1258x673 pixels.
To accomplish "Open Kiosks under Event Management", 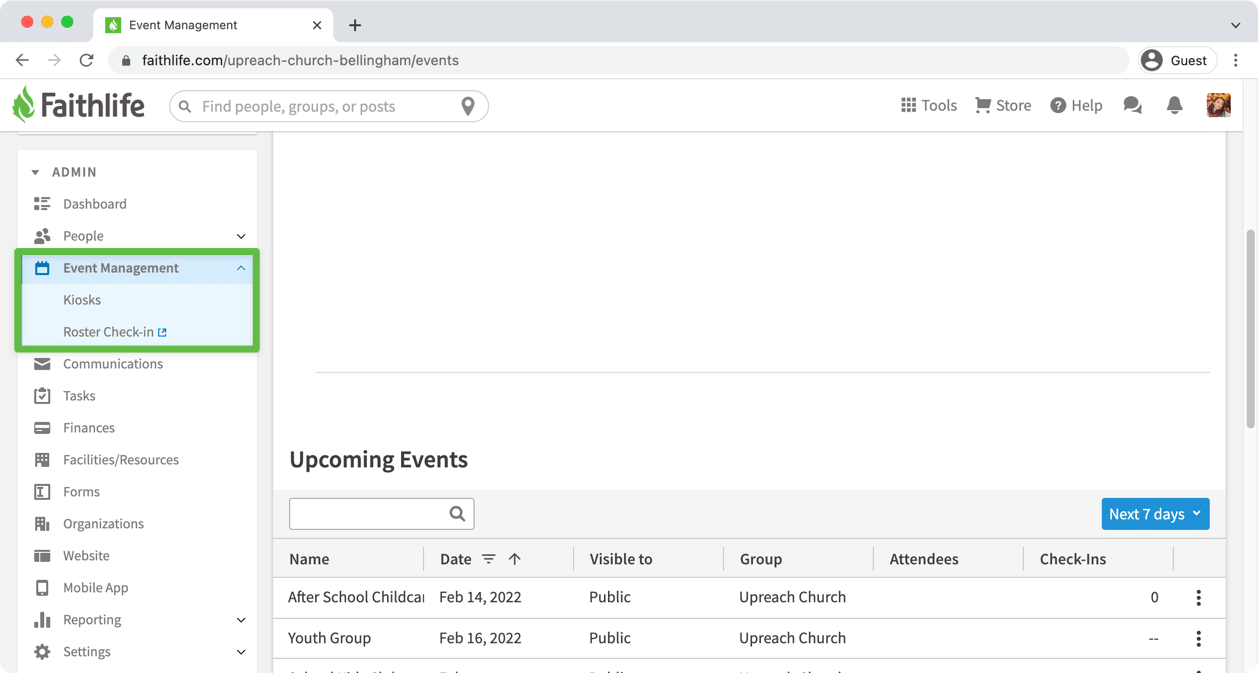I will click(x=82, y=300).
